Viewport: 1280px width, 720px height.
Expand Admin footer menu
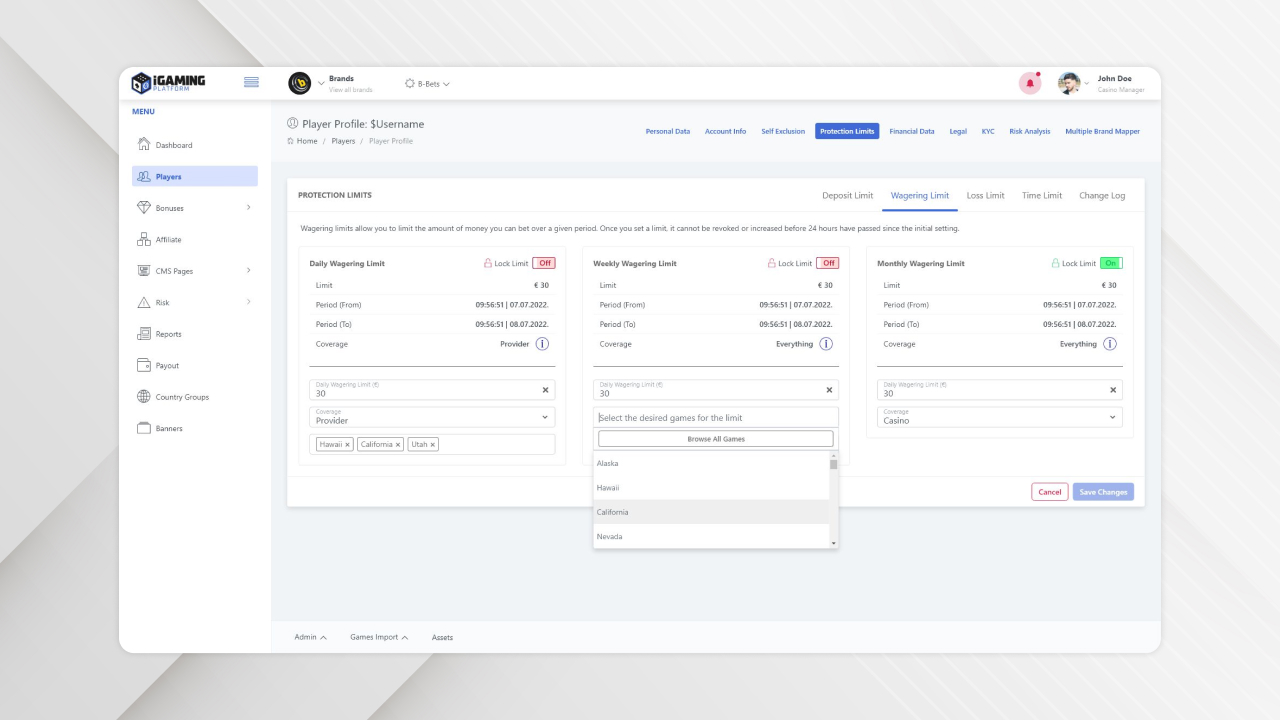click(311, 637)
